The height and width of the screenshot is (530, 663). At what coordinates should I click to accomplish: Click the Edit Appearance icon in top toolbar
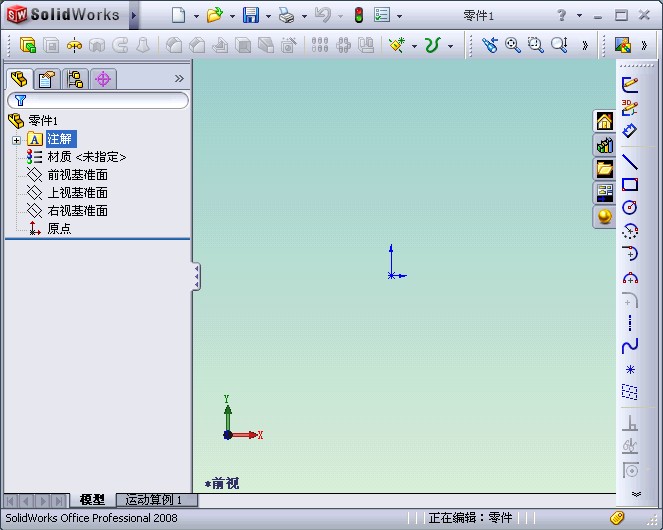click(623, 45)
